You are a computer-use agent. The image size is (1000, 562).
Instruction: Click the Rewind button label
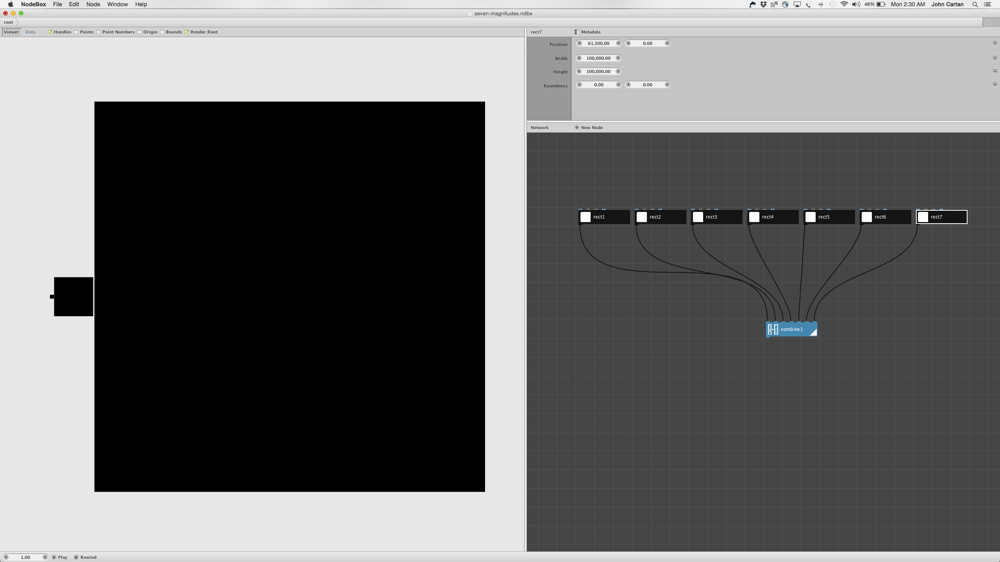(89, 557)
